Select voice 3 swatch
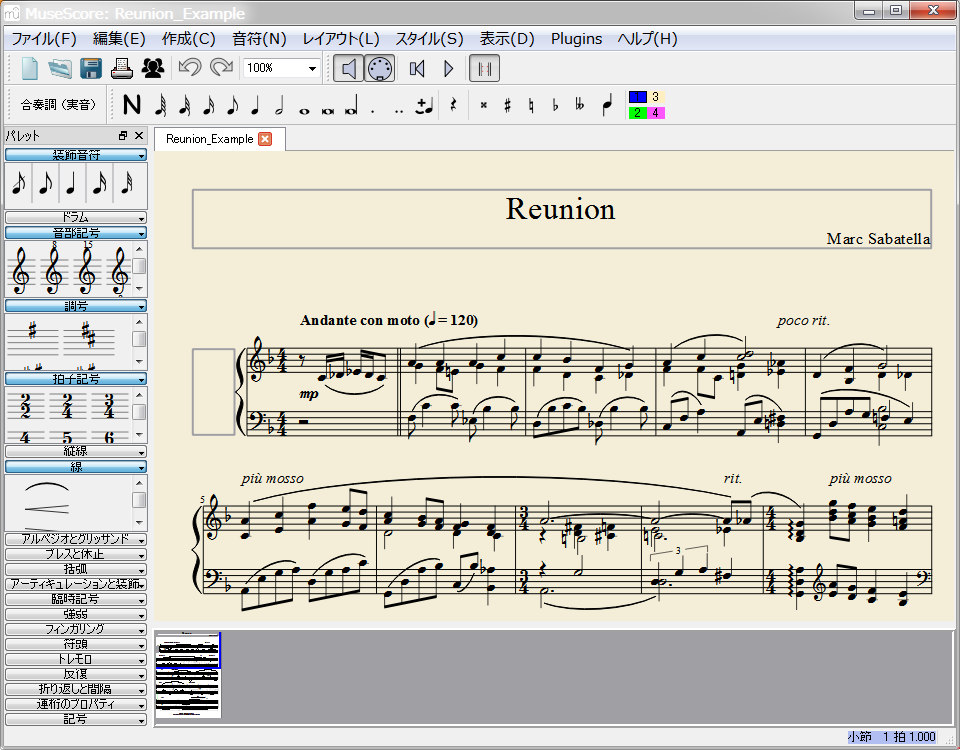The image size is (960, 750). click(656, 97)
